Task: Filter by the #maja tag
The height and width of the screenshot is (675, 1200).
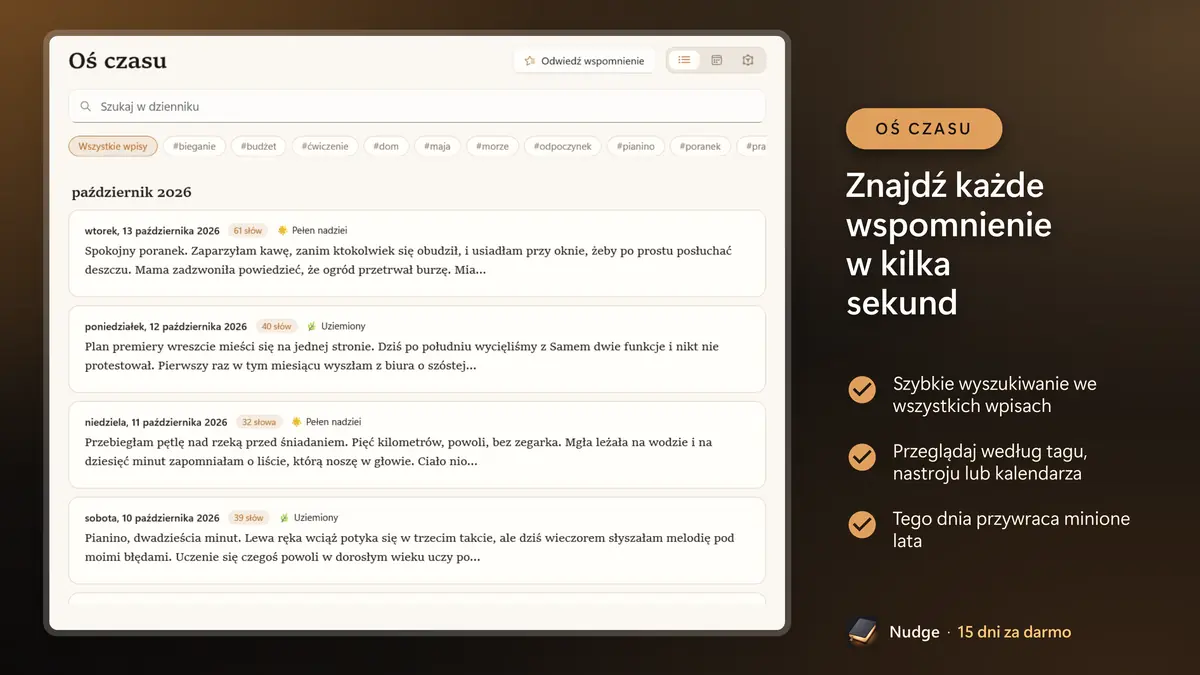Action: point(437,146)
